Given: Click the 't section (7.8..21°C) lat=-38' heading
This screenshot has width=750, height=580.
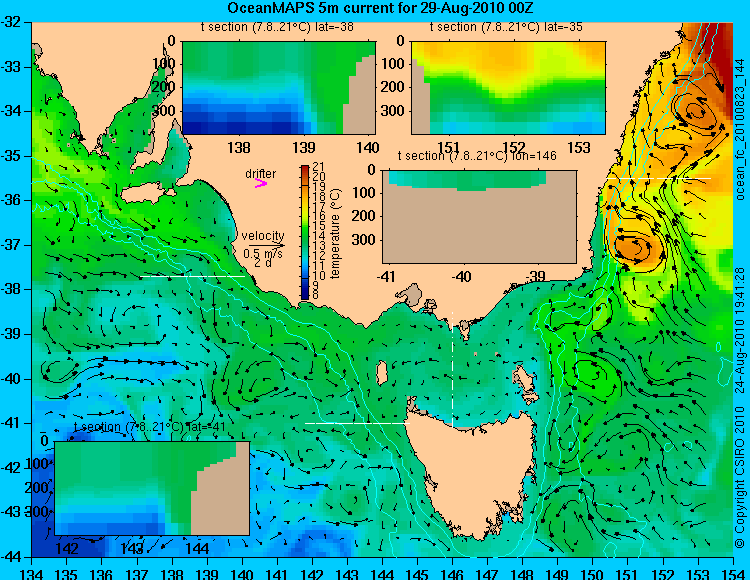Looking at the screenshot, I should click(277, 27).
